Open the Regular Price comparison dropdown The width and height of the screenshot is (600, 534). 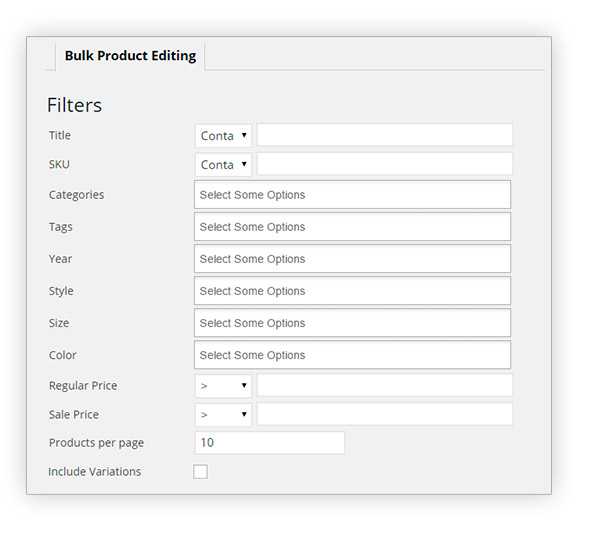coord(223,386)
